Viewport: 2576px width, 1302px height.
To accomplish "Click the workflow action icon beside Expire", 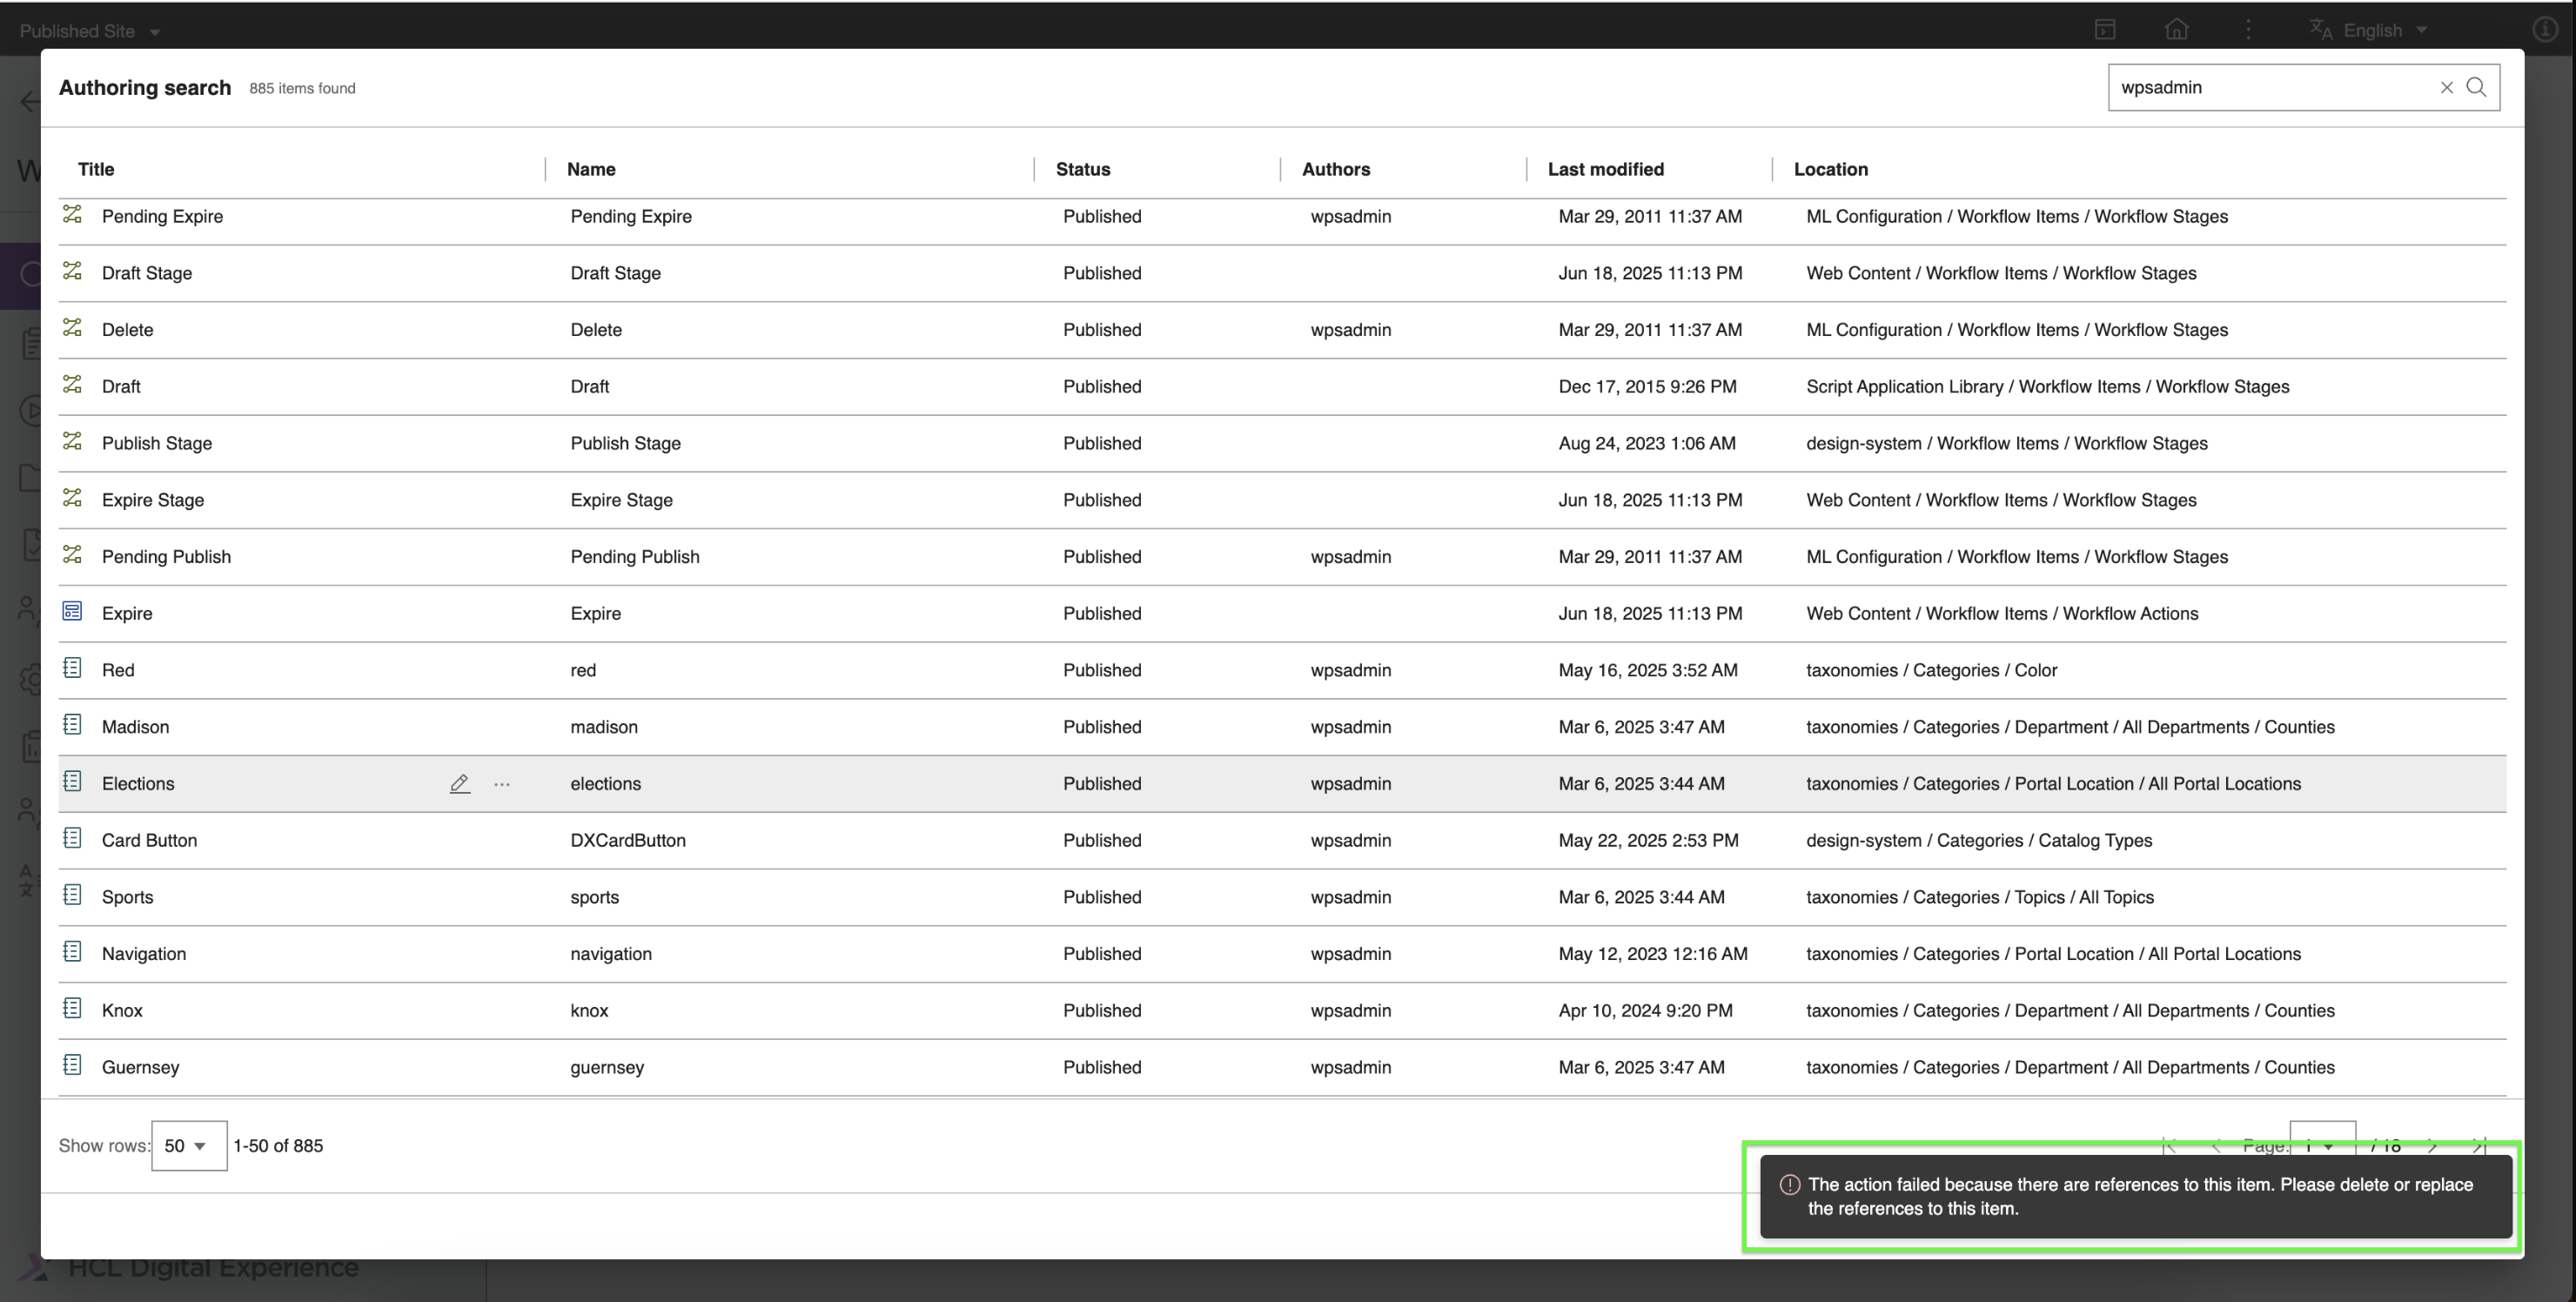I will click(72, 611).
